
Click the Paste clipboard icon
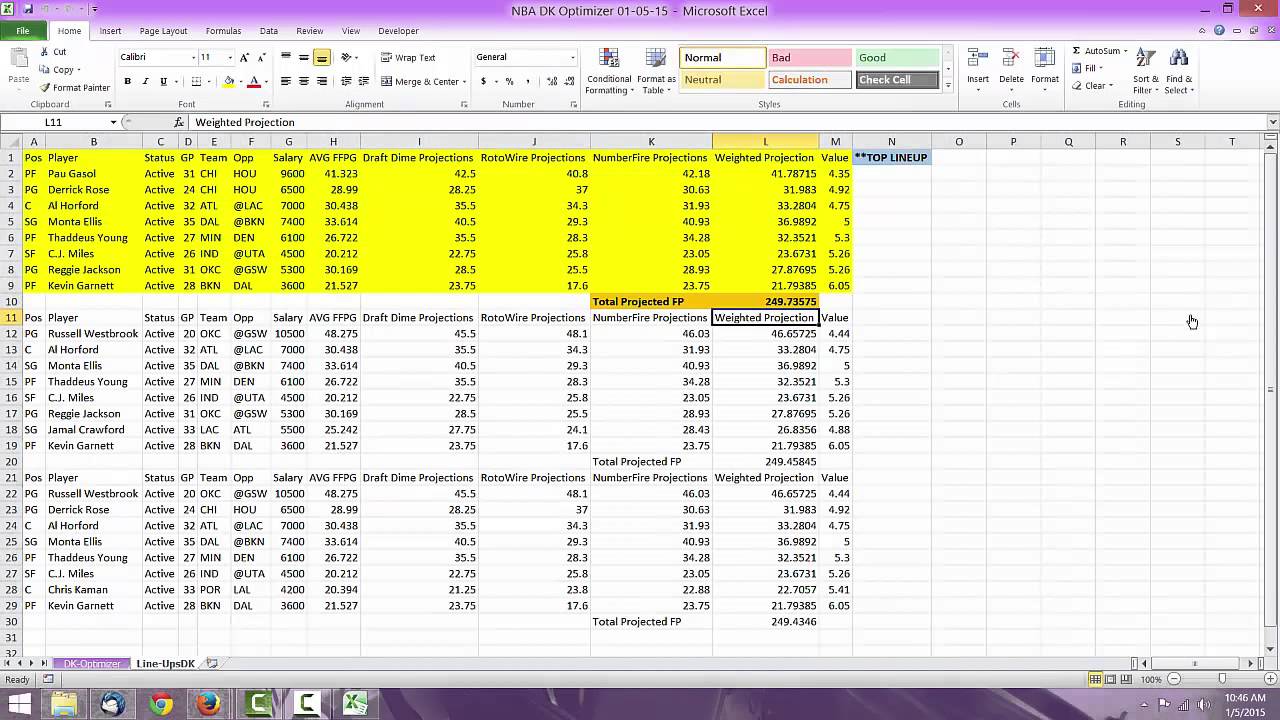tap(18, 58)
